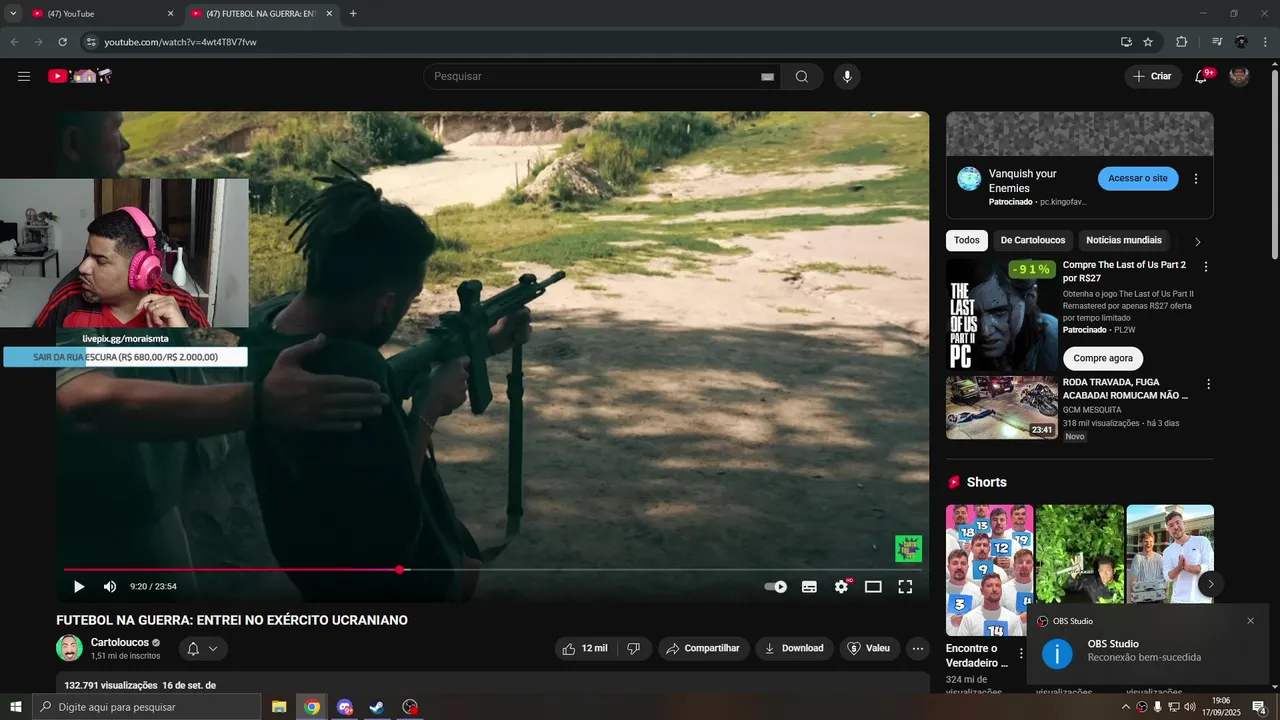The width and height of the screenshot is (1280, 720).
Task: Play the video using the play button
Action: point(79,586)
